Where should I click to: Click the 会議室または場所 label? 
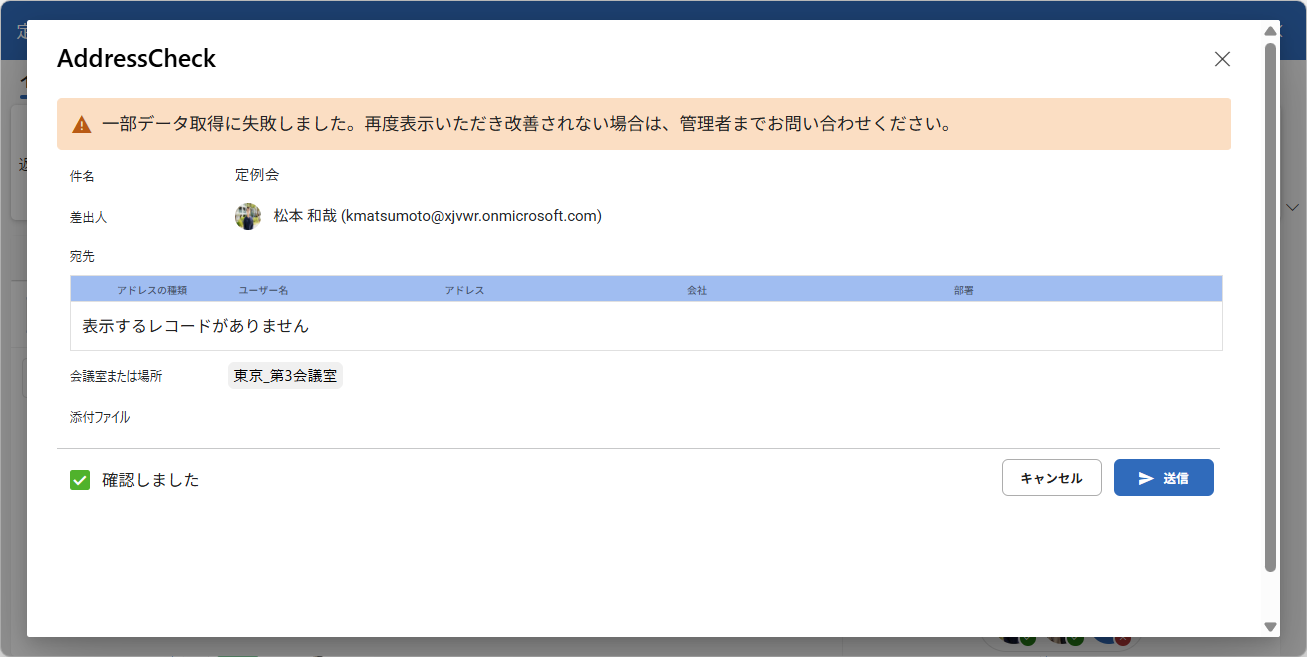116,376
